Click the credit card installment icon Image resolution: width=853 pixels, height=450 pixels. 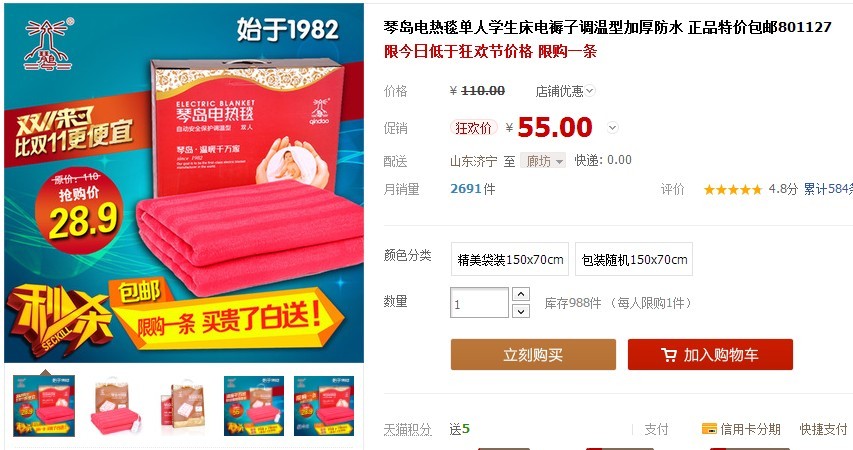(709, 429)
